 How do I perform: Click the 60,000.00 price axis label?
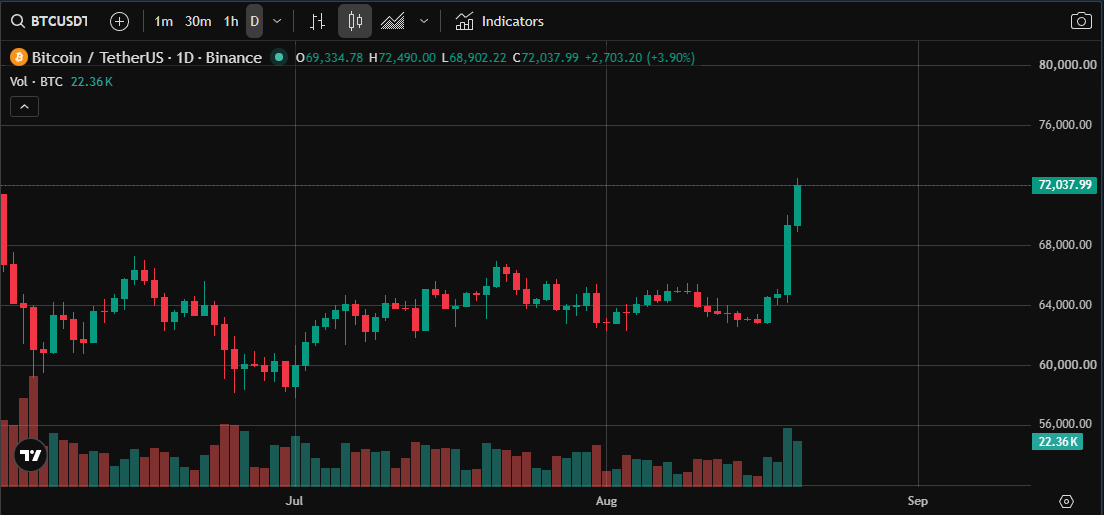[x=1068, y=365]
